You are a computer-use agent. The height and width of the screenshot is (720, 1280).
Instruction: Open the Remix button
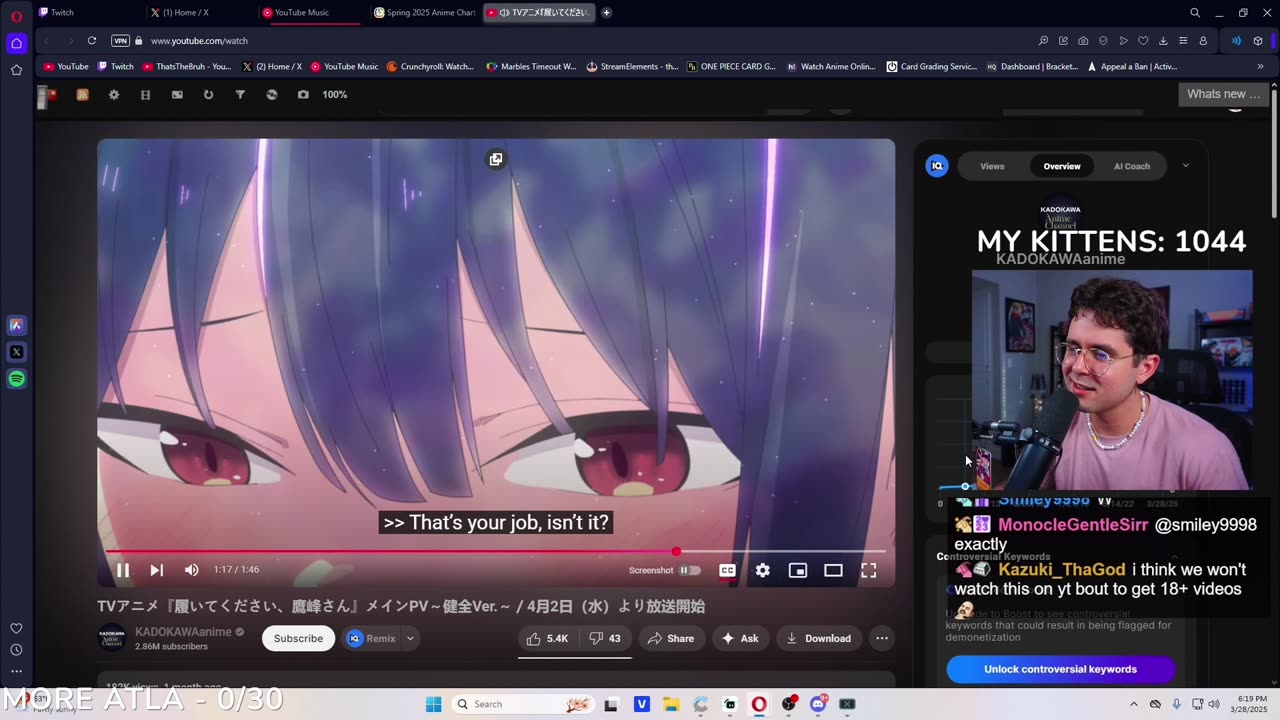(x=372, y=638)
